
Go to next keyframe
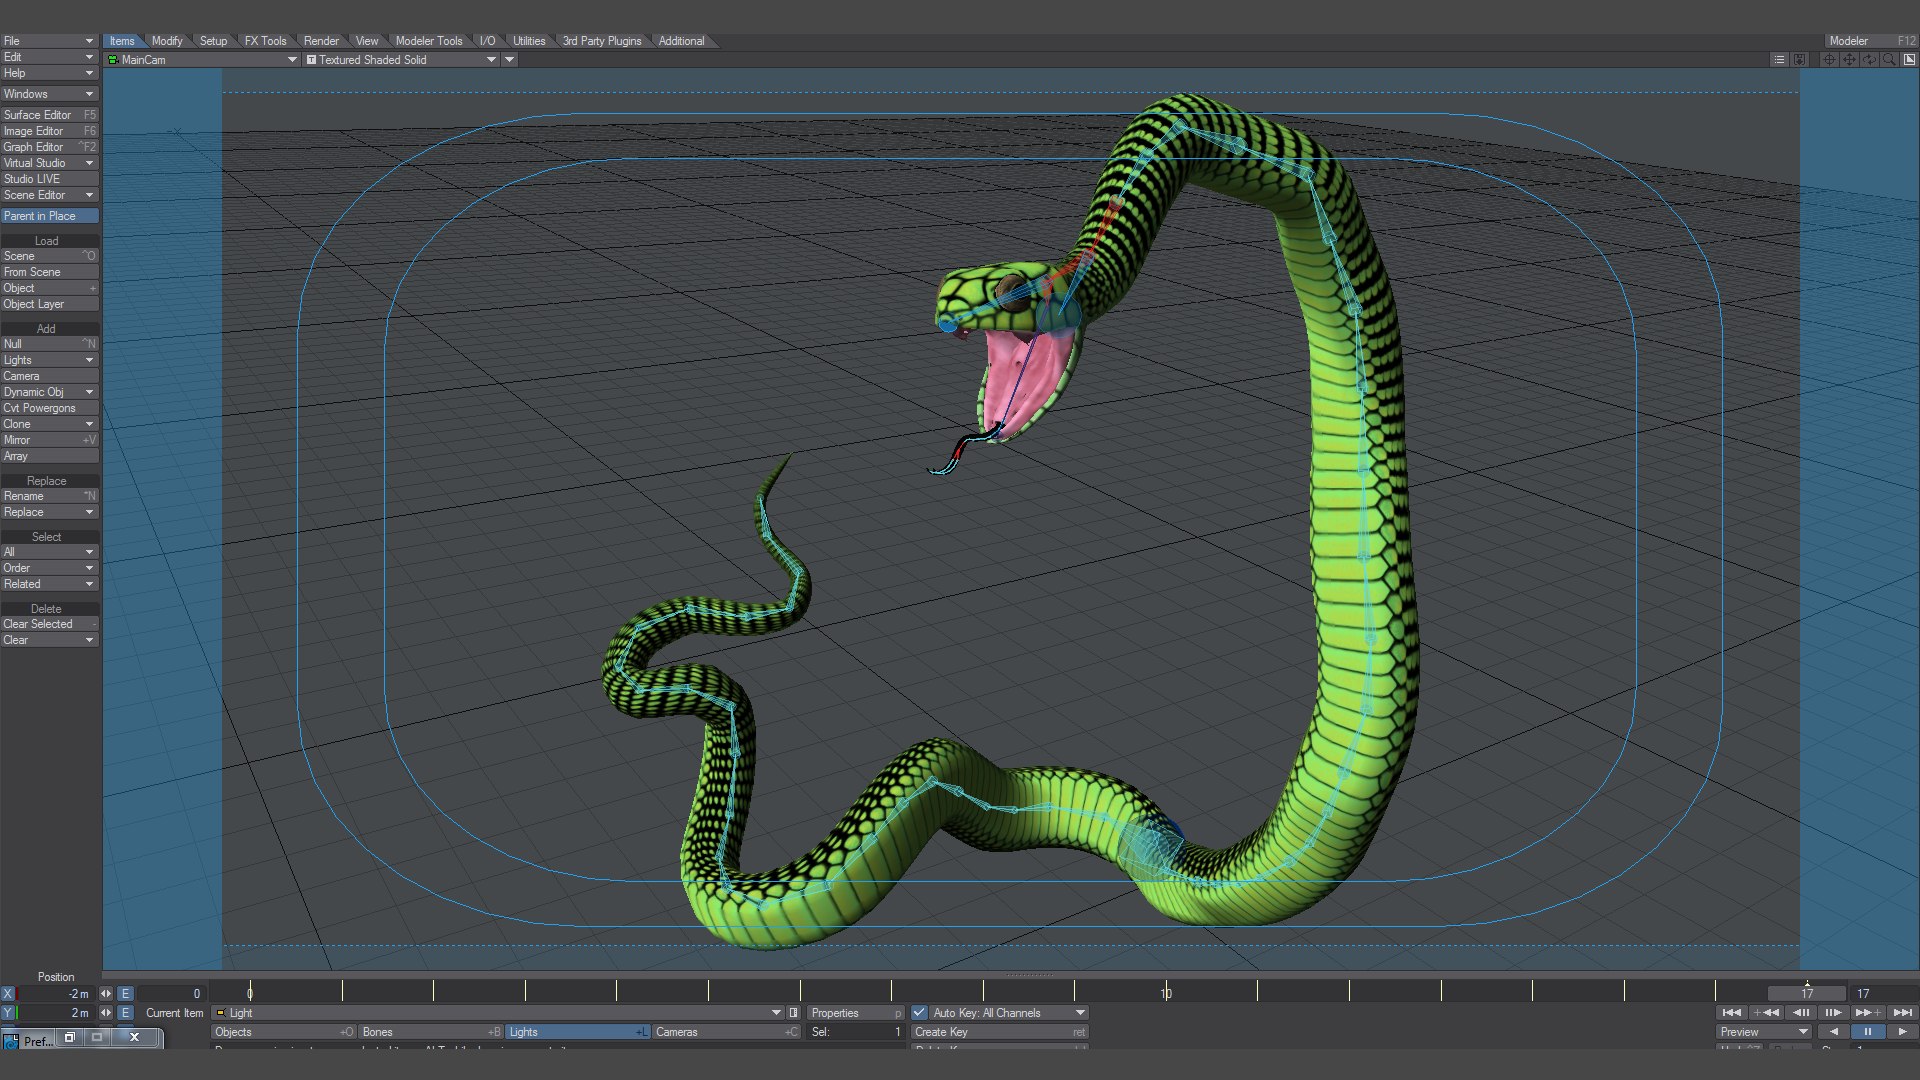click(1867, 1013)
